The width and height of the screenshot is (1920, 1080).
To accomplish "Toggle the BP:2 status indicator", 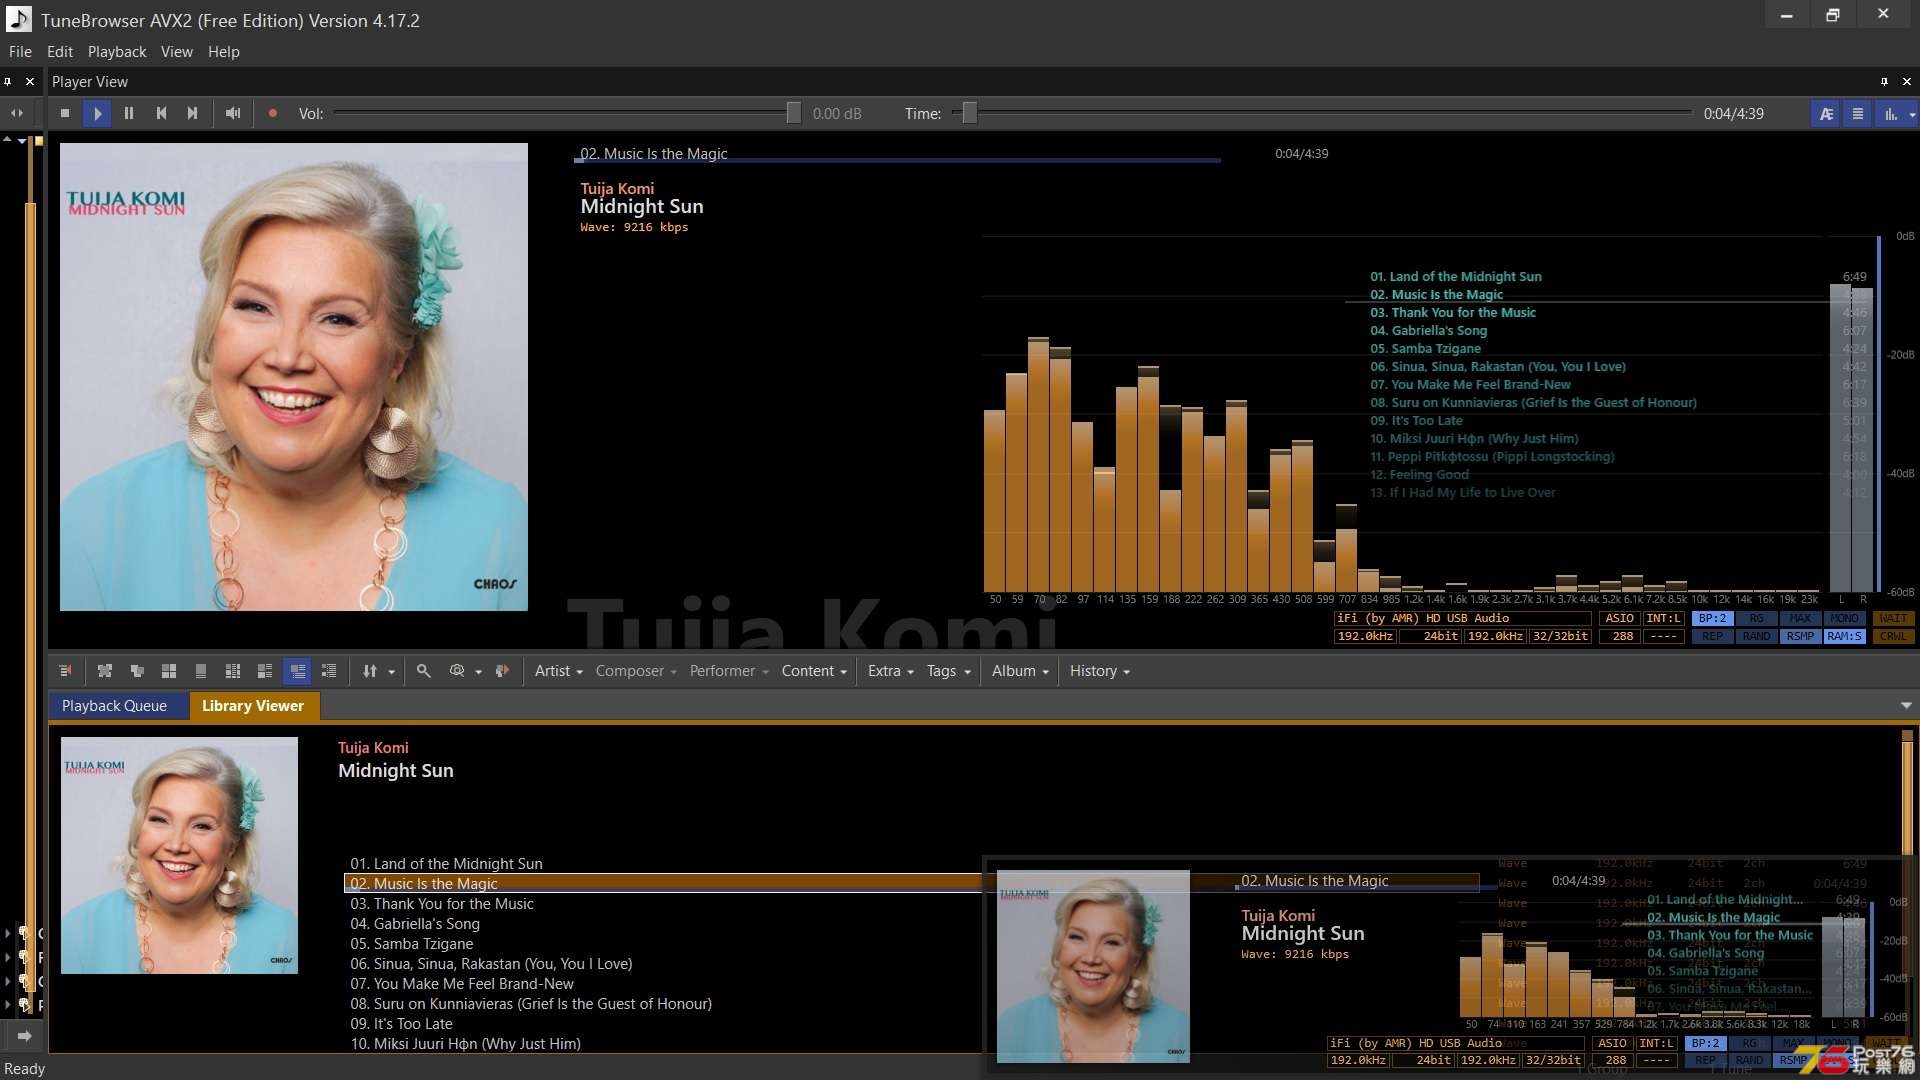I will (1712, 619).
